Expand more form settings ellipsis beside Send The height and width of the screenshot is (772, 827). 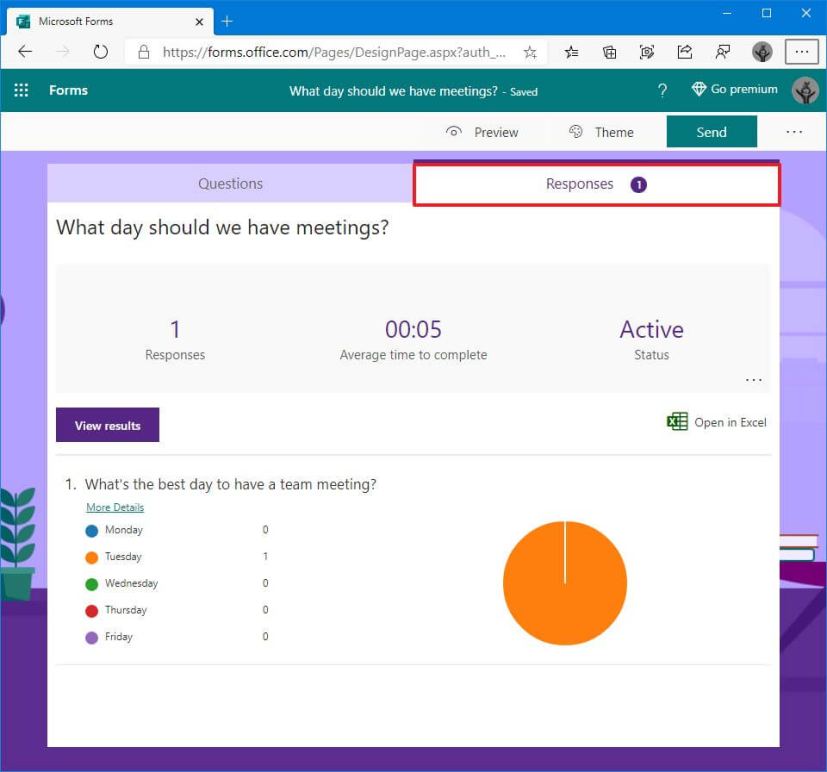pyautogui.click(x=794, y=132)
